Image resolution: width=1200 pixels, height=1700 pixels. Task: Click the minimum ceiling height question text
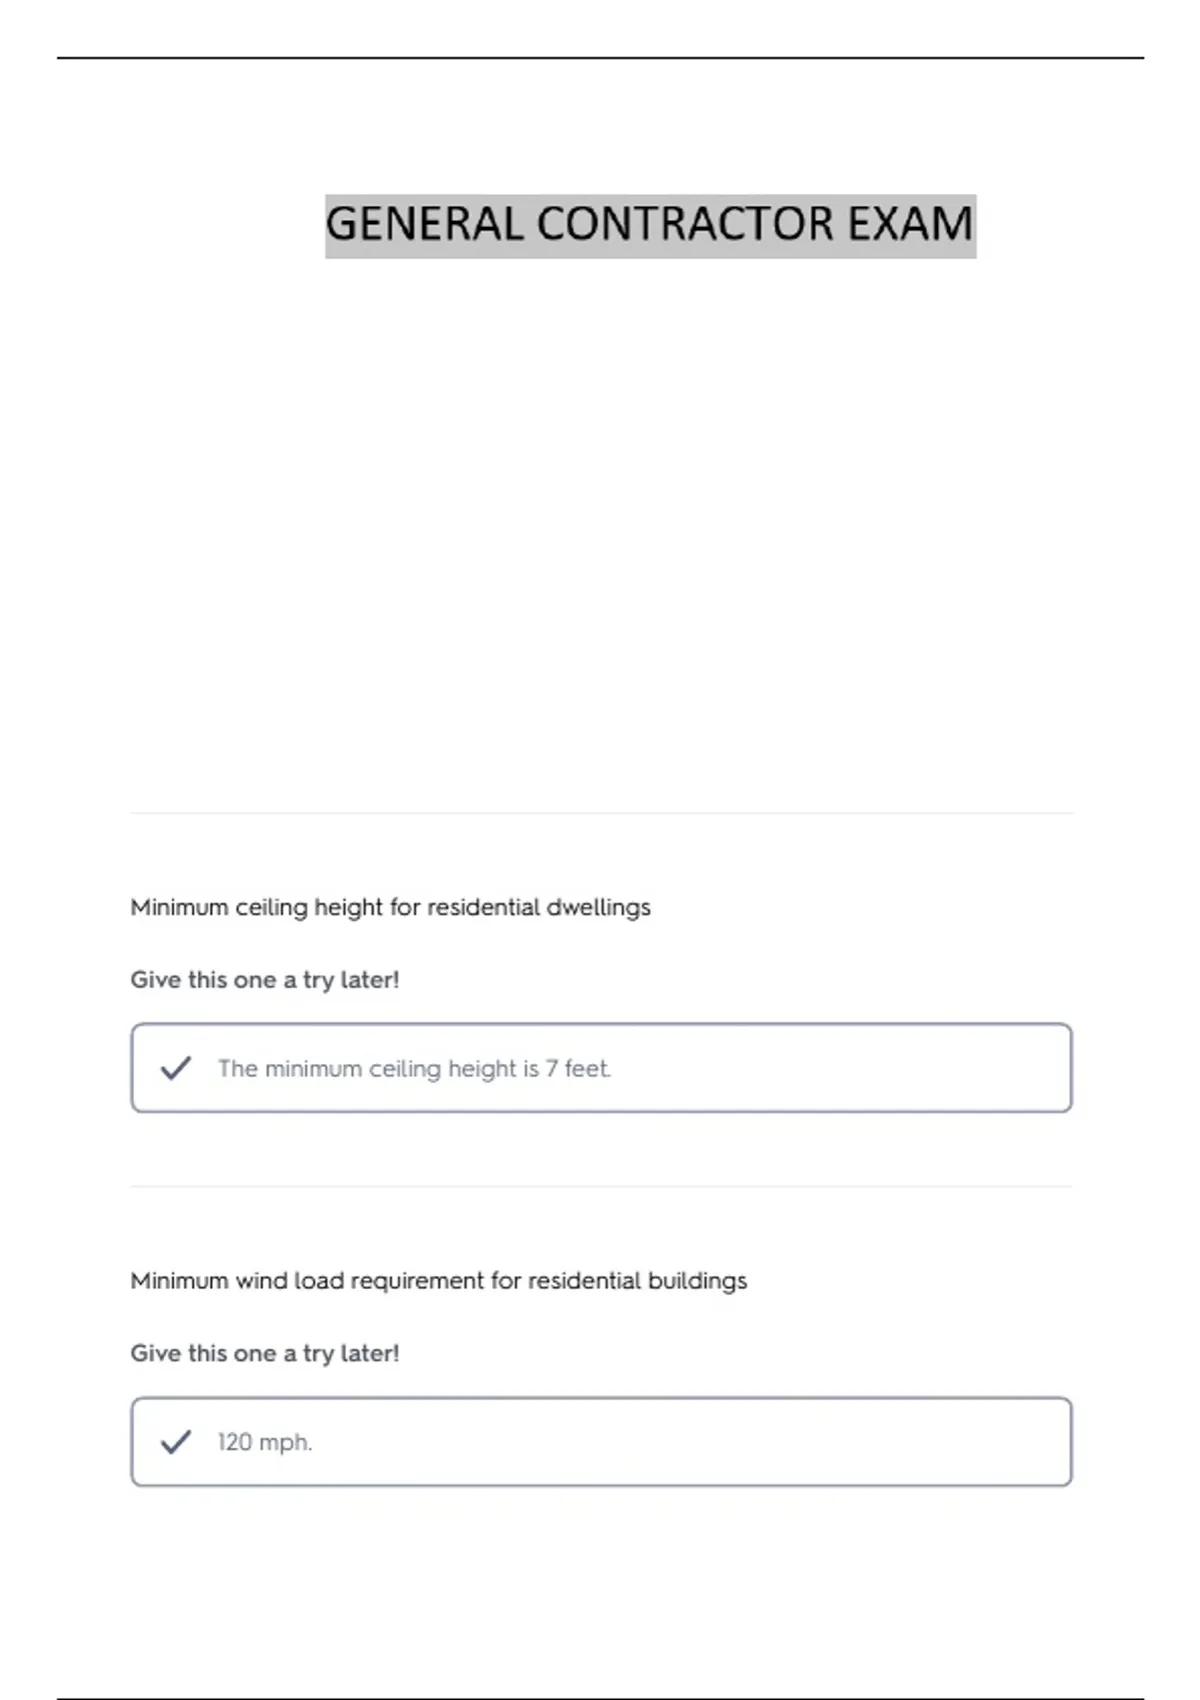point(390,908)
